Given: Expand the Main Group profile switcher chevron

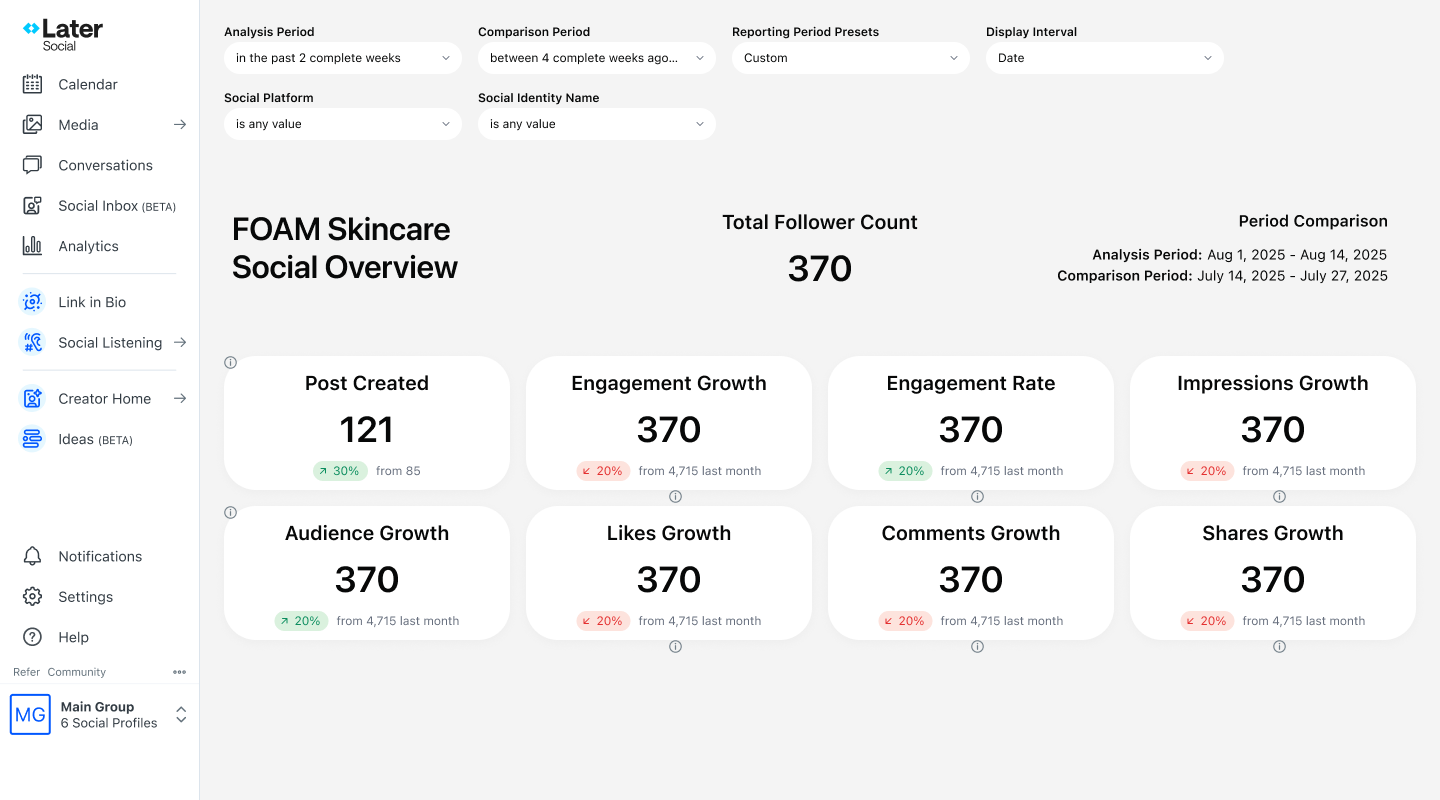Looking at the screenshot, I should click(x=181, y=715).
